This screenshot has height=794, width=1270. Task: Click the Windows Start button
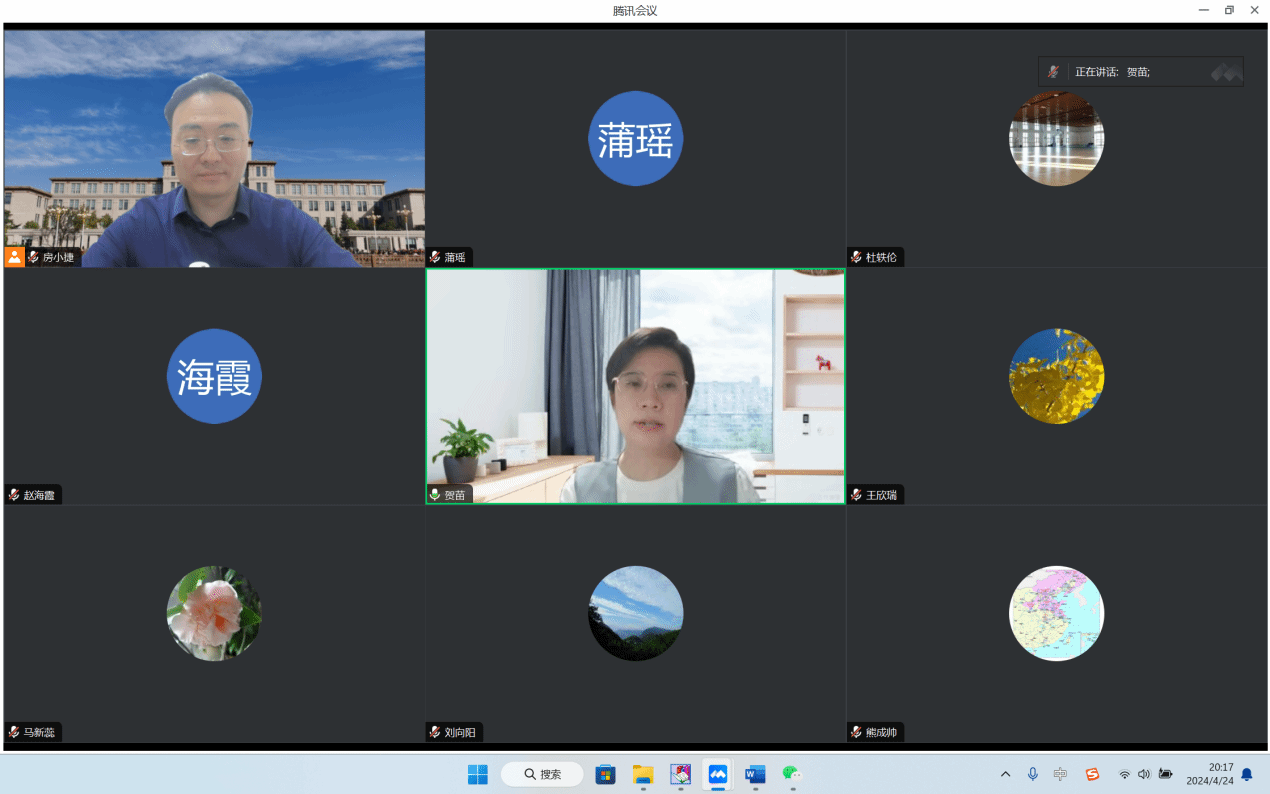[x=477, y=774]
